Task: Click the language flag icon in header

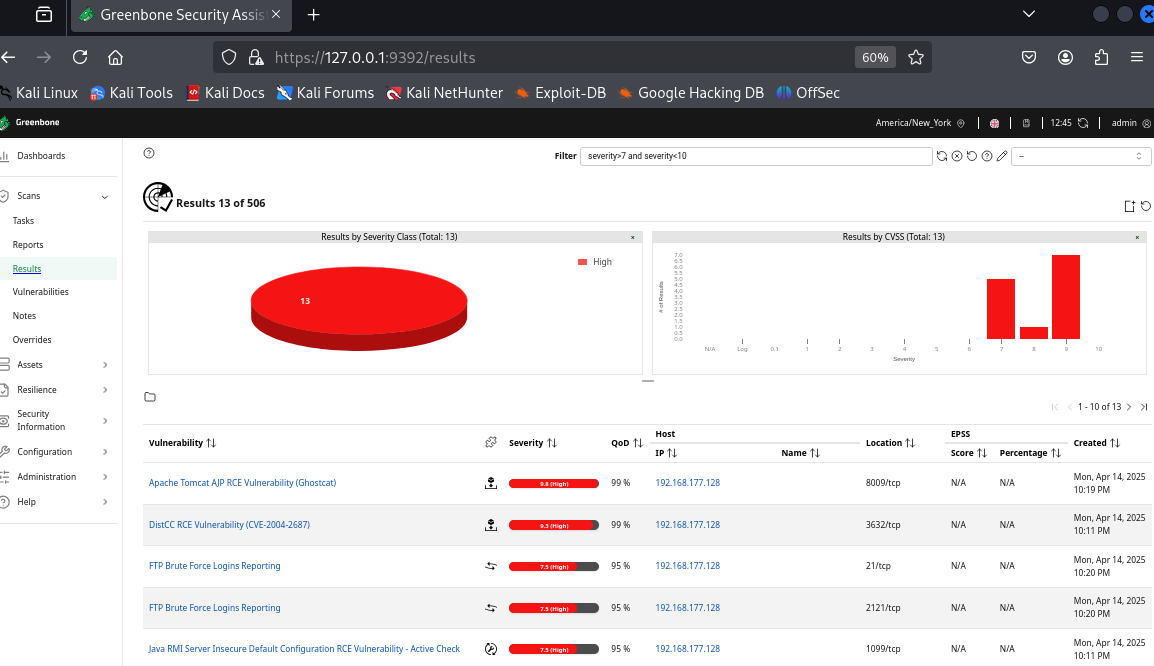Action: pyautogui.click(x=994, y=123)
